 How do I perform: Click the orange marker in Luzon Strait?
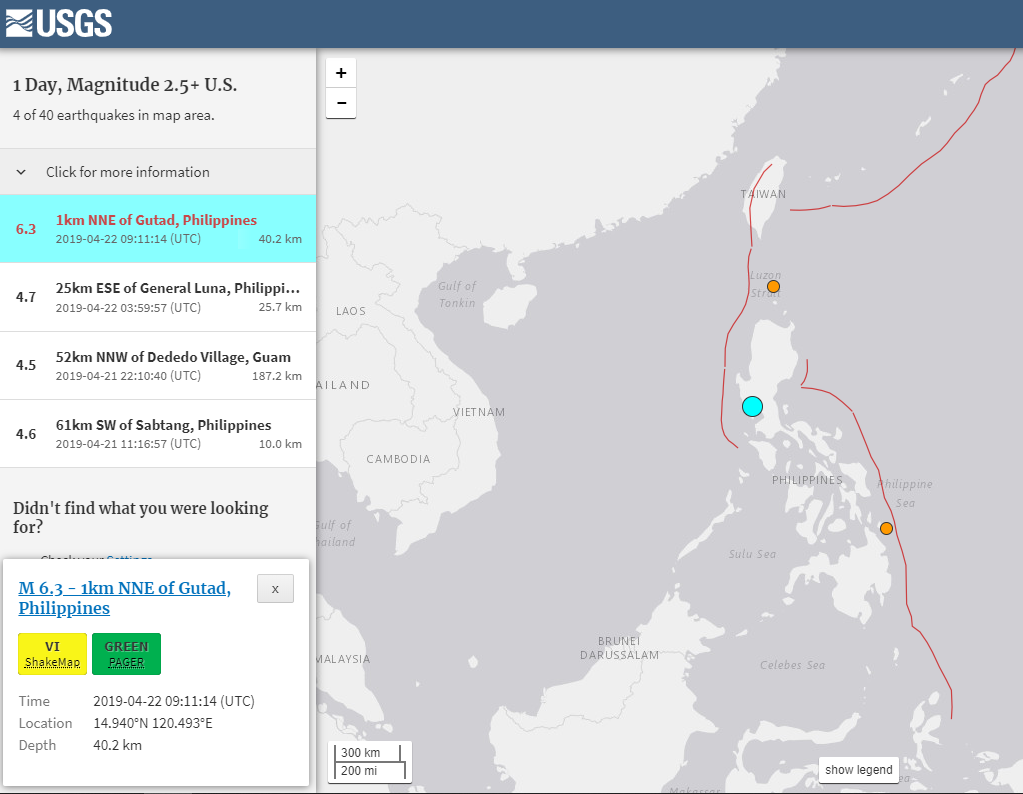773,286
